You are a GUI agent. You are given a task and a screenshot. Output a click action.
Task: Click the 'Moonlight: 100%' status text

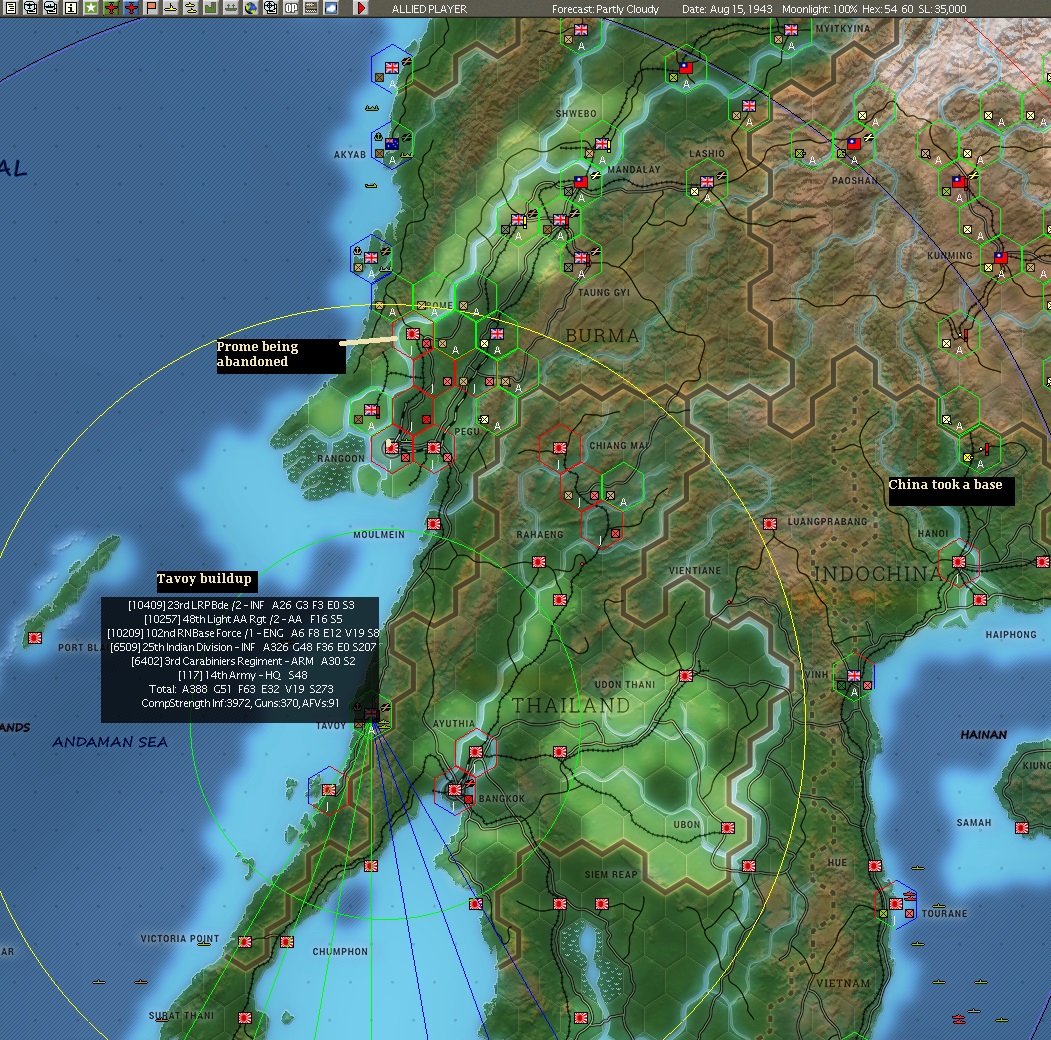(x=819, y=9)
